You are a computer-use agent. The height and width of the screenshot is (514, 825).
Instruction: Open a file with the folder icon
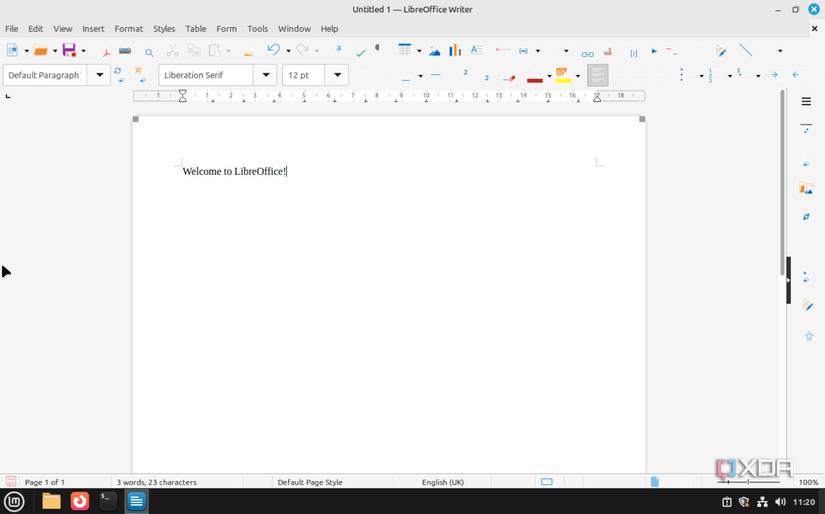point(41,51)
